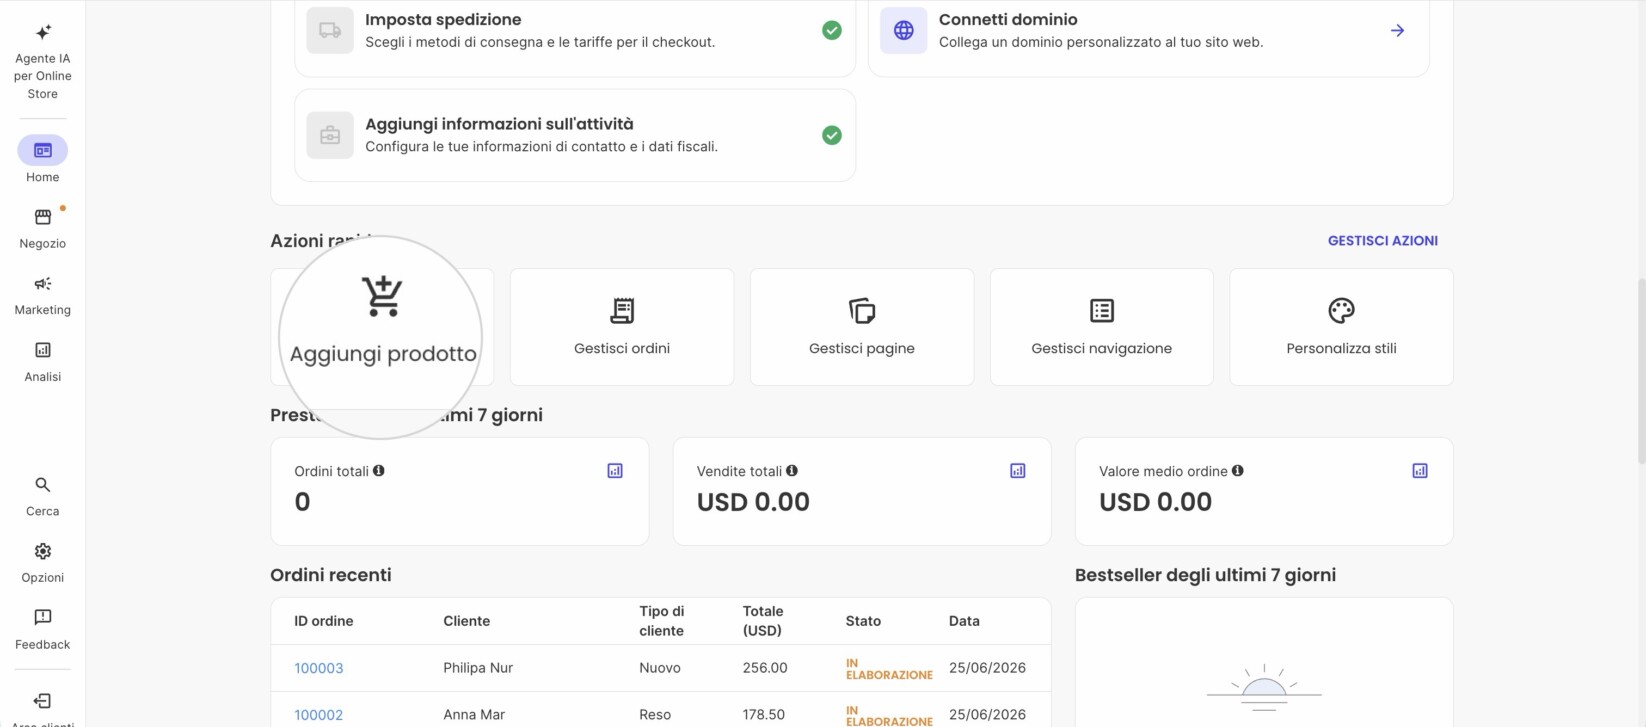Open Personalizza stili palette tile
This screenshot has width=1646, height=727.
point(1341,327)
